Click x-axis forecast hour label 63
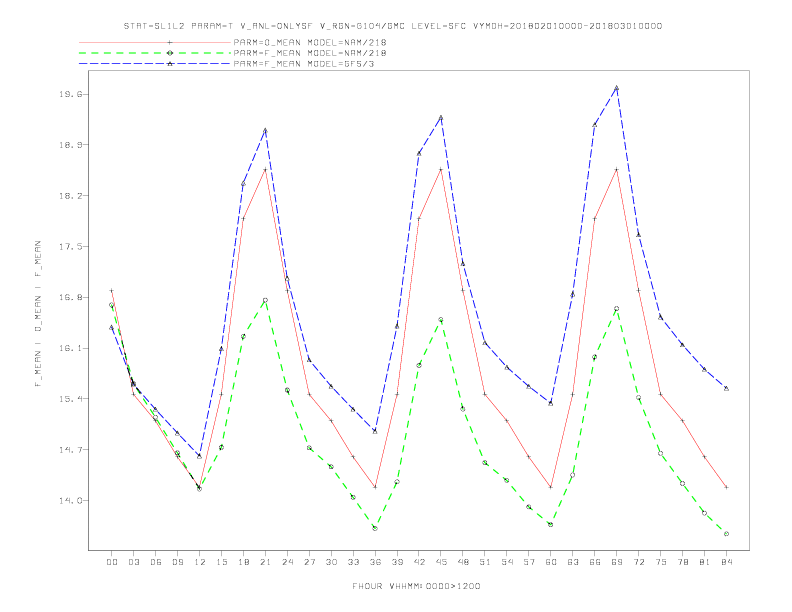Viewport: 792px width, 612px height. click(573, 562)
